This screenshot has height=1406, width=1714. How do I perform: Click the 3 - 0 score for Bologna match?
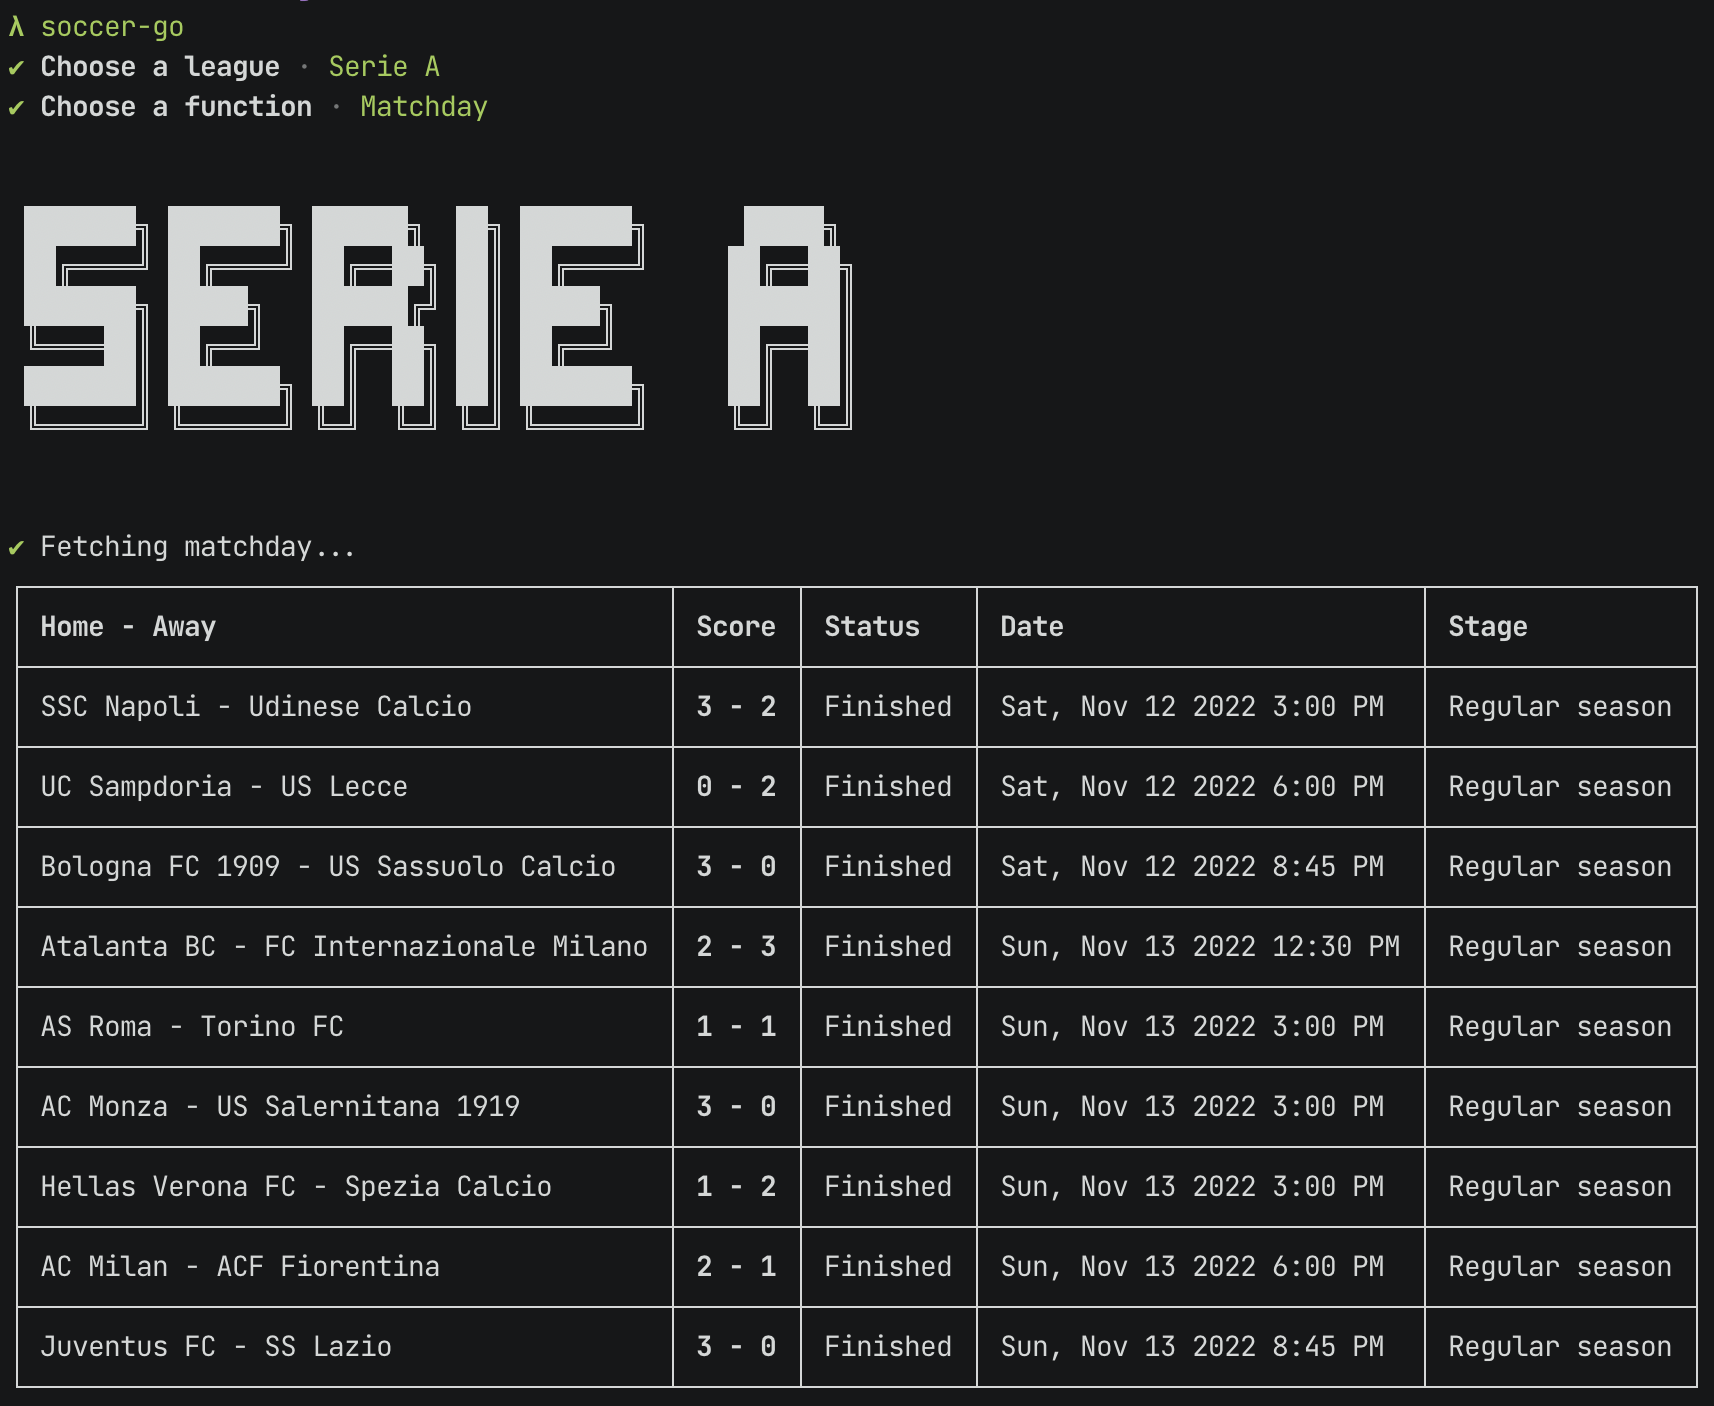click(x=736, y=867)
